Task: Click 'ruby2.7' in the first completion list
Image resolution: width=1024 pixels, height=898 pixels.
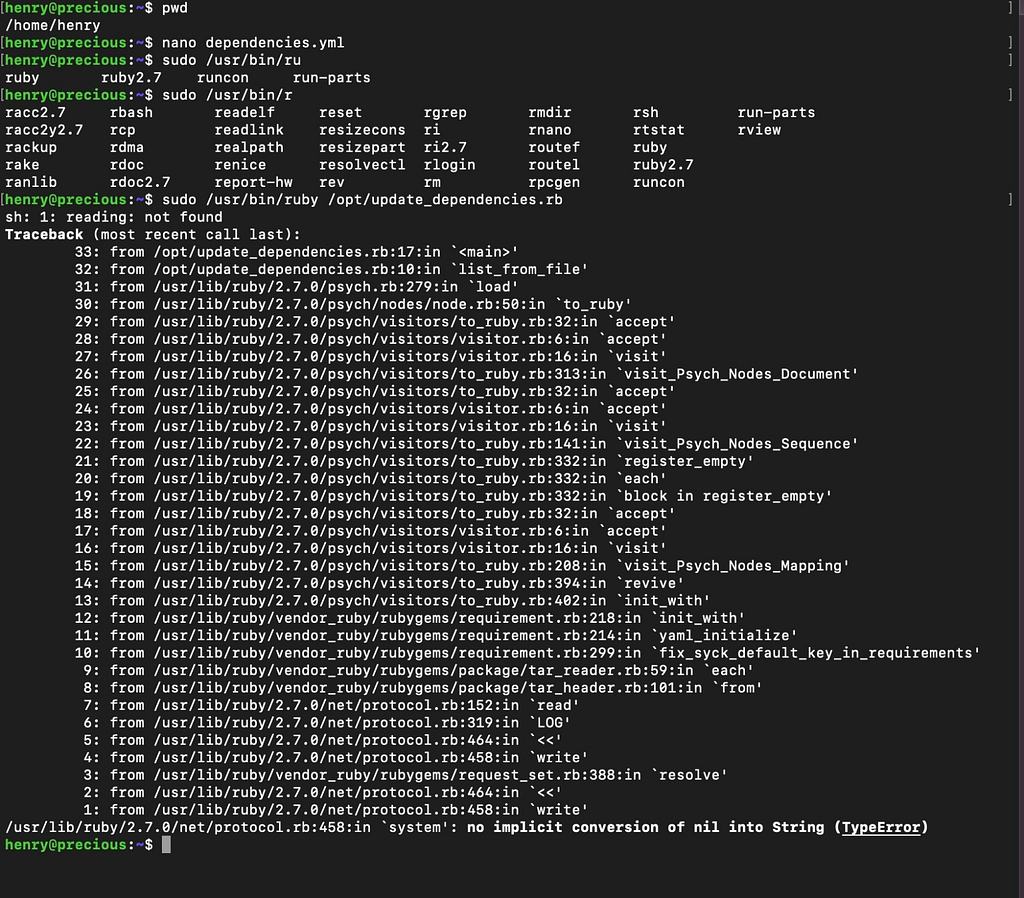Action: coord(131,78)
